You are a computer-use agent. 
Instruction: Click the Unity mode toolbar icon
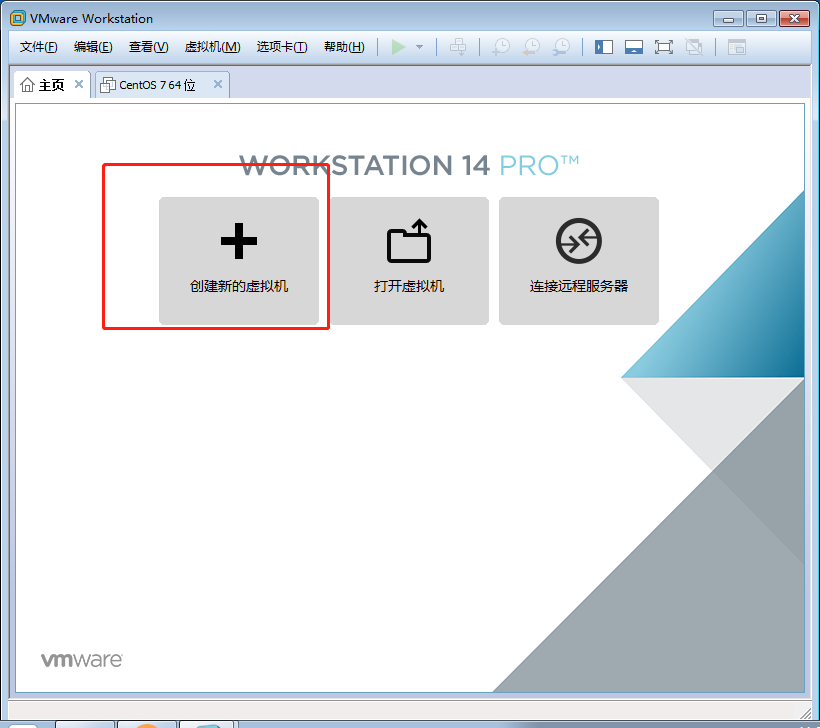point(694,47)
